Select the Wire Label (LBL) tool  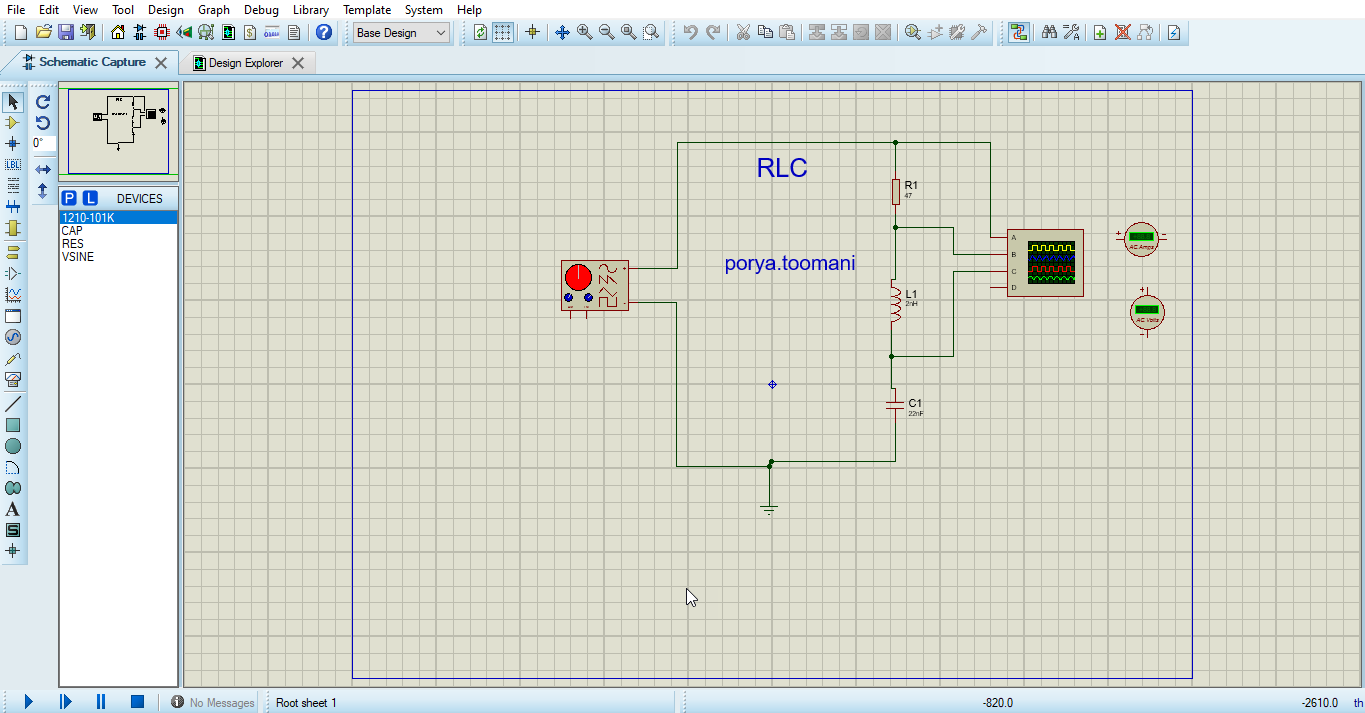pyautogui.click(x=13, y=165)
